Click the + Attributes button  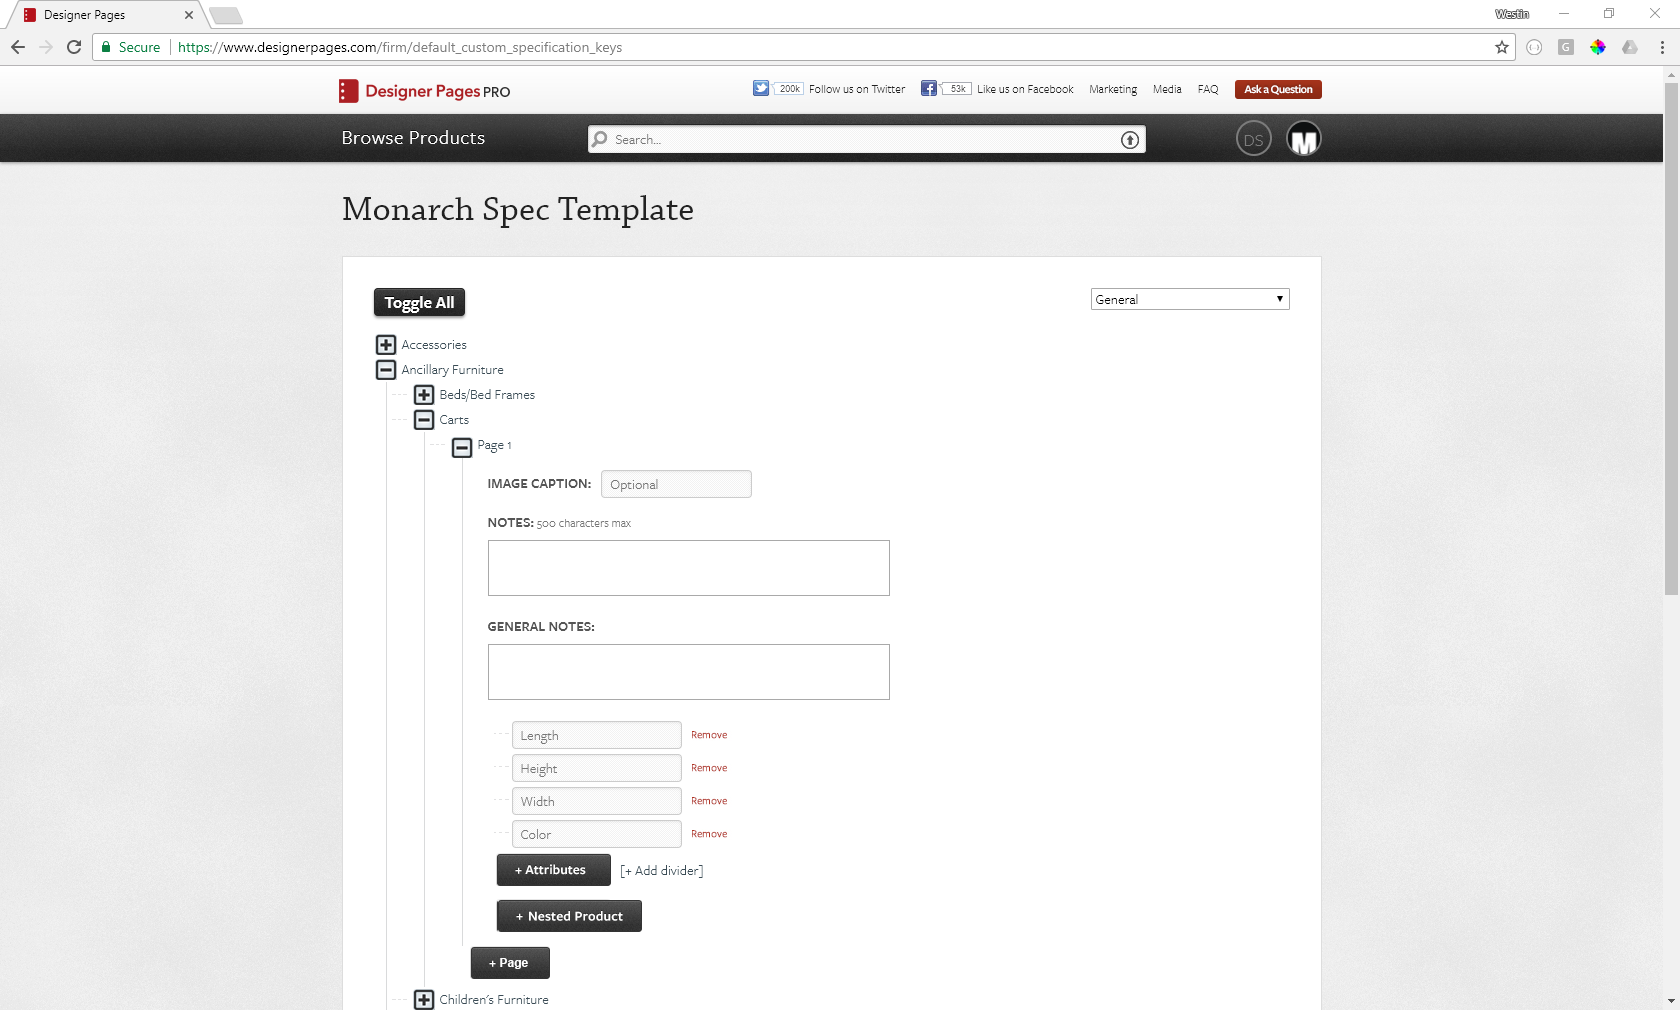coord(553,870)
